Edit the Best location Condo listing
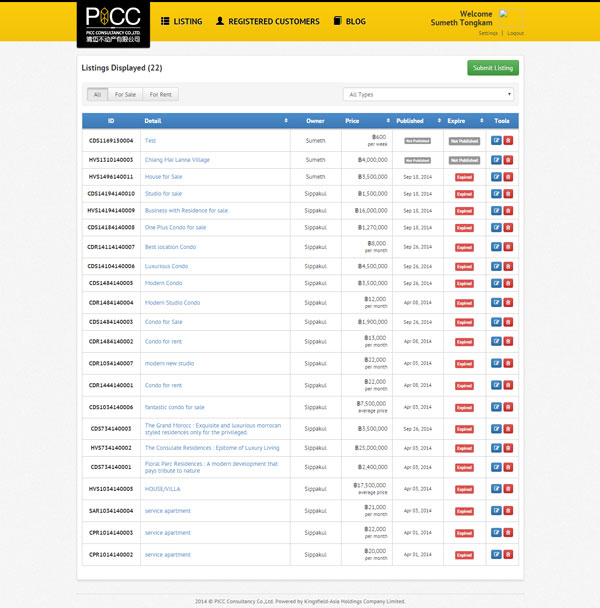 click(496, 247)
